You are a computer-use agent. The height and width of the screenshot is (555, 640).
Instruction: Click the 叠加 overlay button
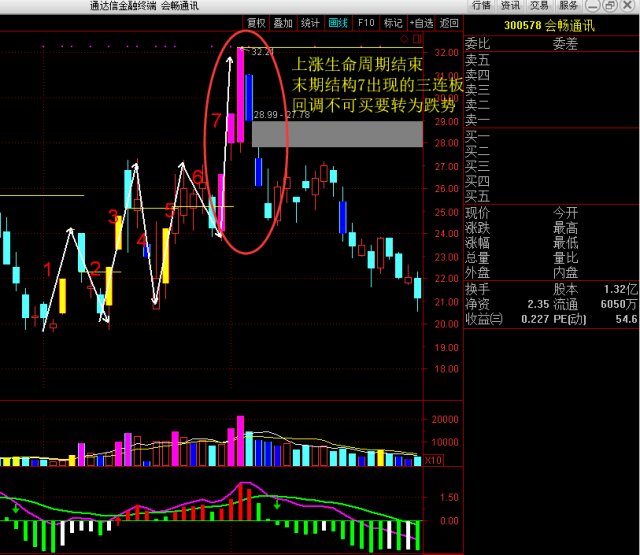[x=283, y=23]
